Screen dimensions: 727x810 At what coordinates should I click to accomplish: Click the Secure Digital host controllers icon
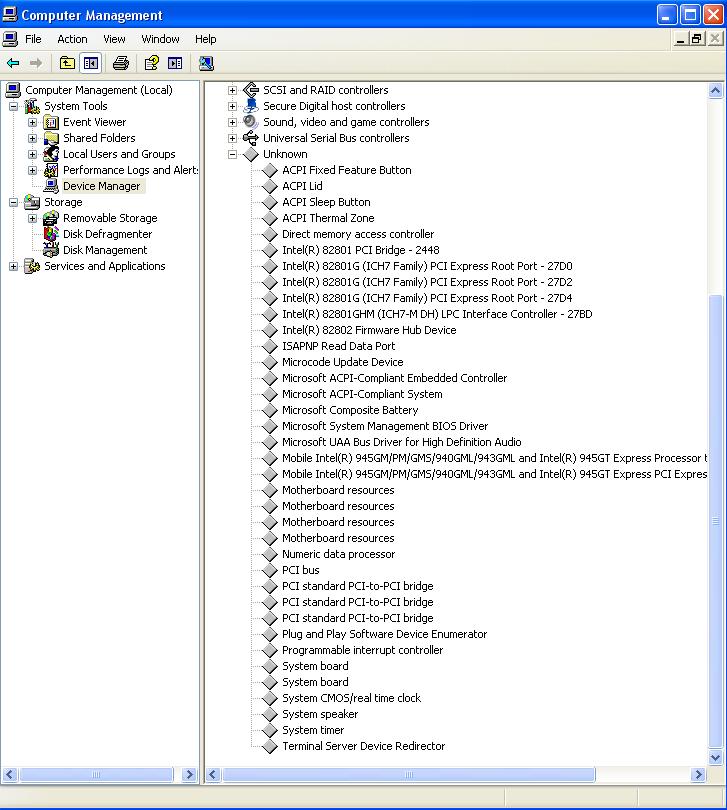(251, 106)
